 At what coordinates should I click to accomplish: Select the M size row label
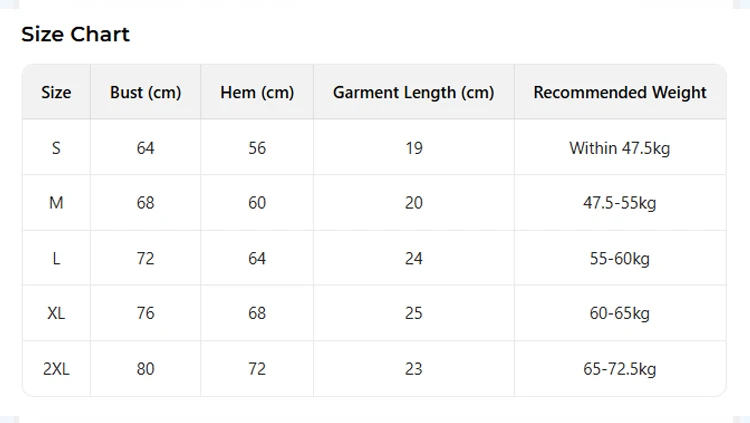(x=56, y=202)
